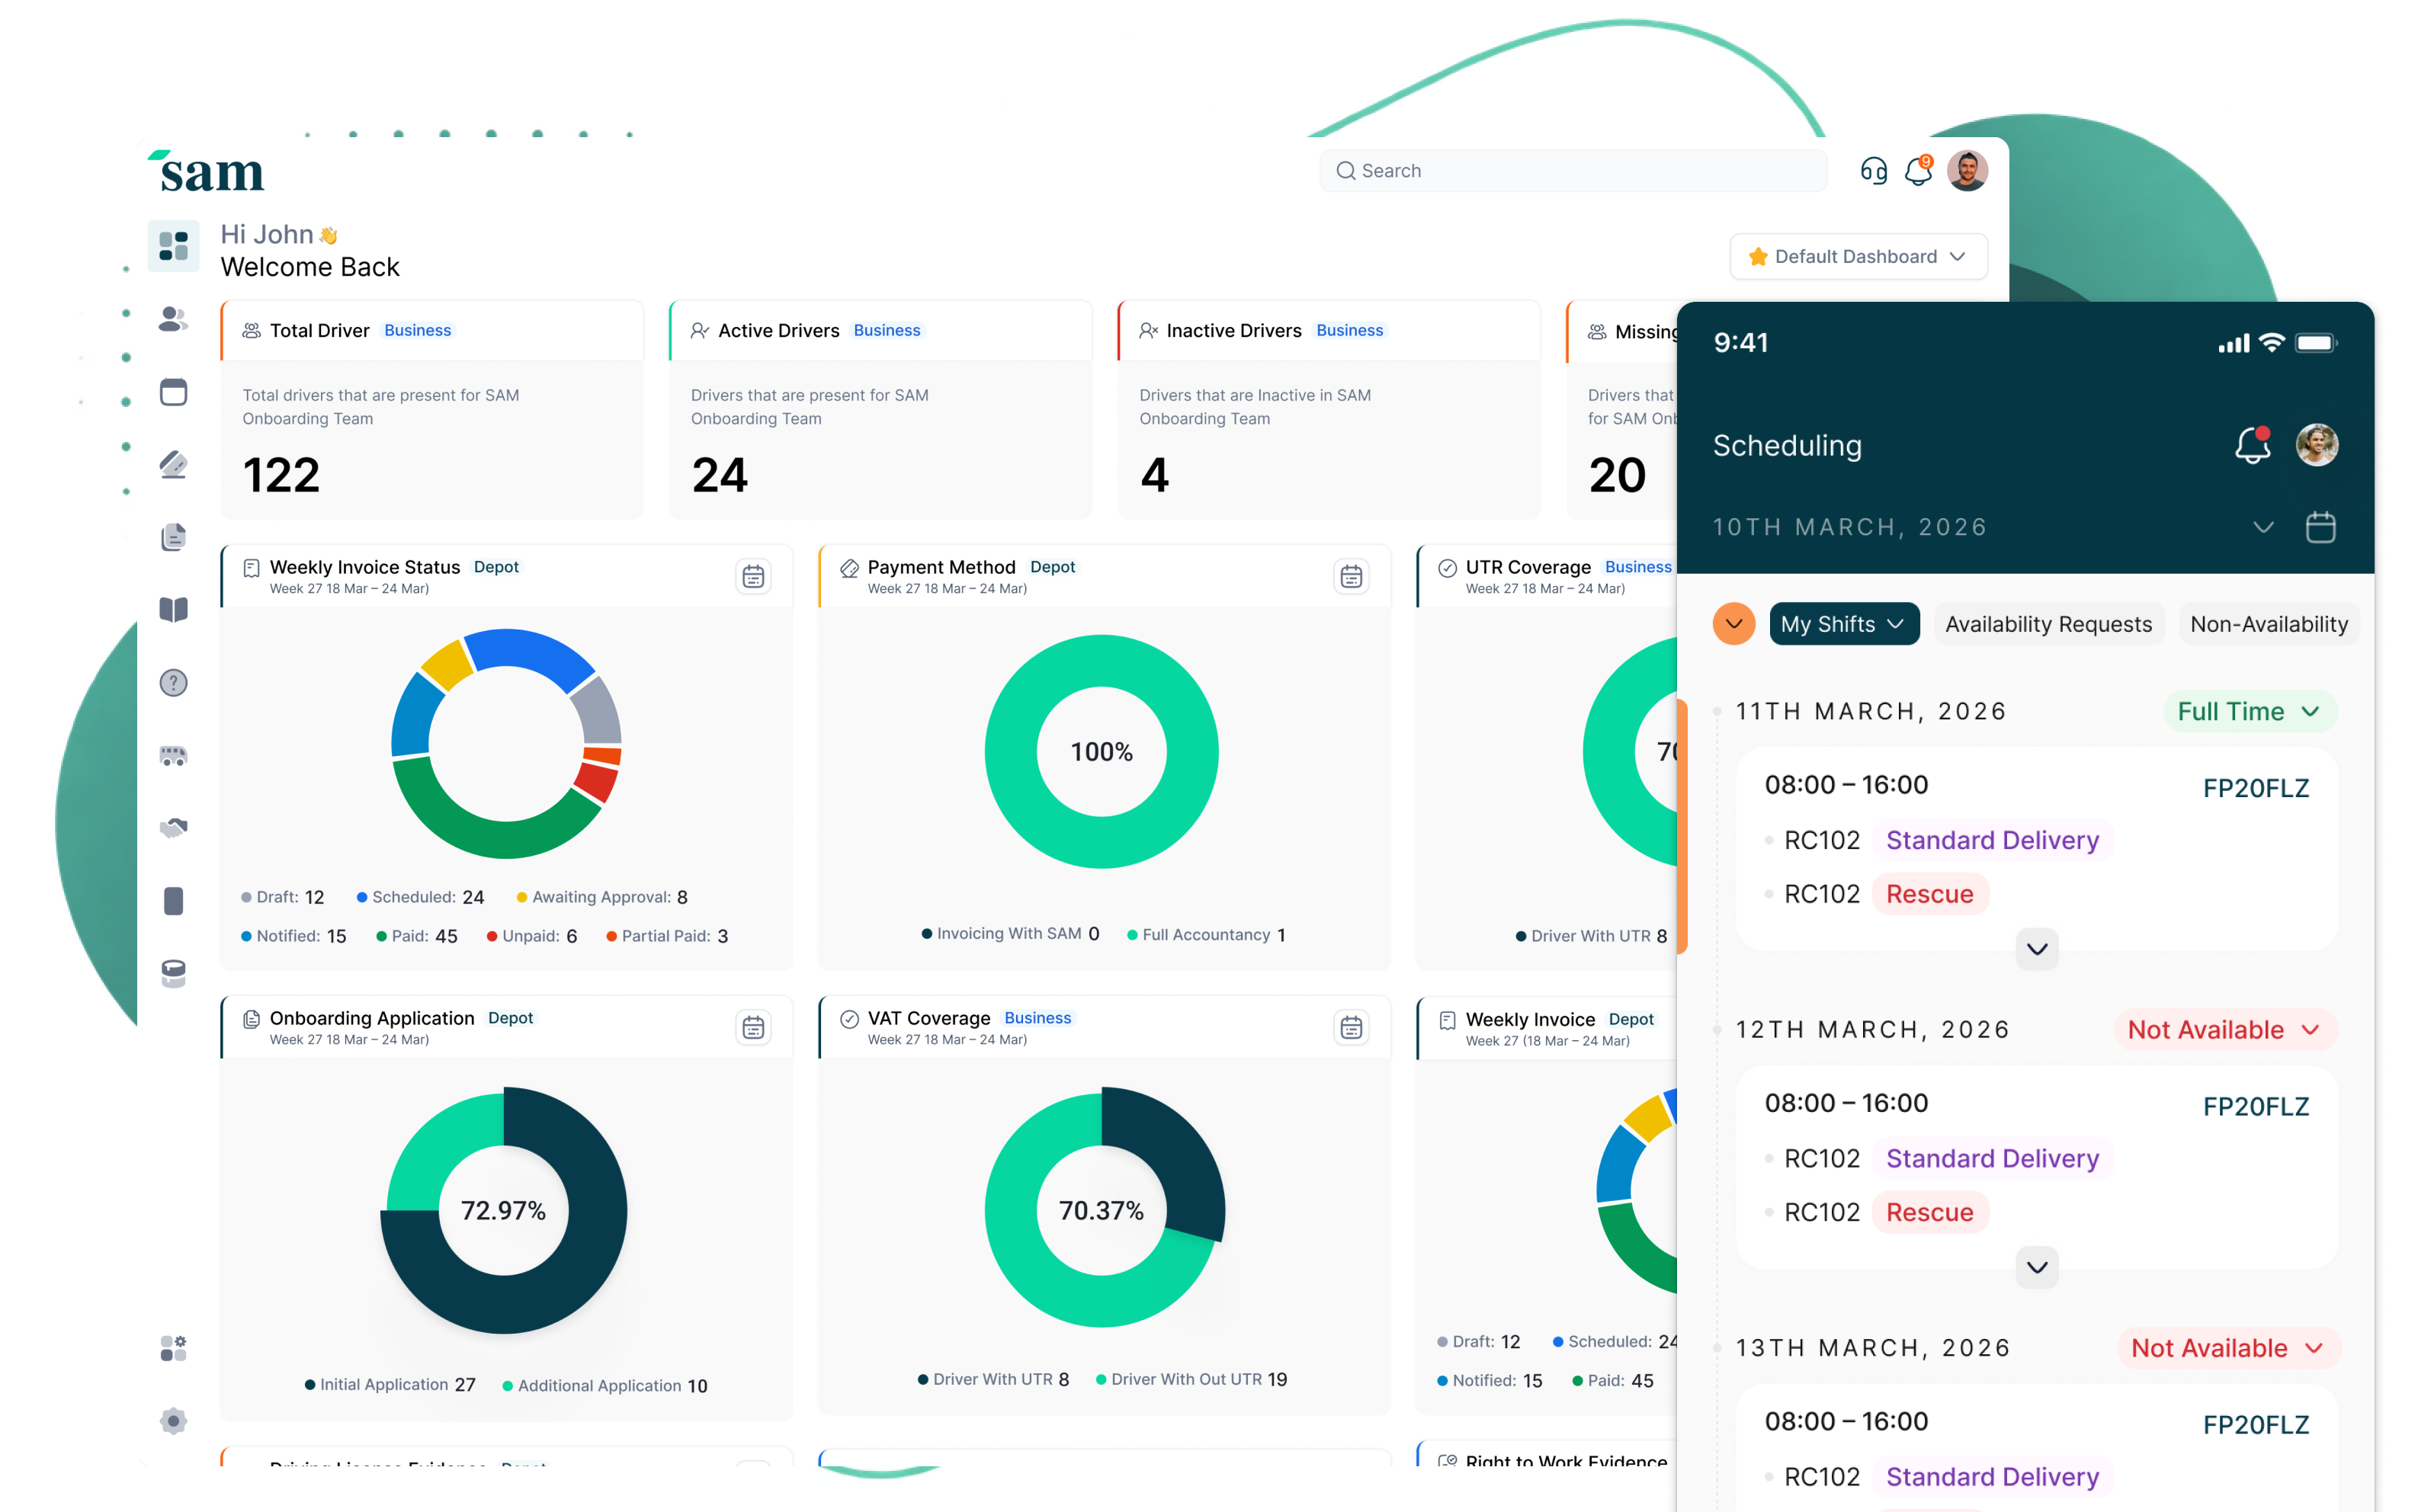Open the drivers people icon in sidebar
Image resolution: width=2418 pixels, height=1512 pixels.
click(173, 319)
